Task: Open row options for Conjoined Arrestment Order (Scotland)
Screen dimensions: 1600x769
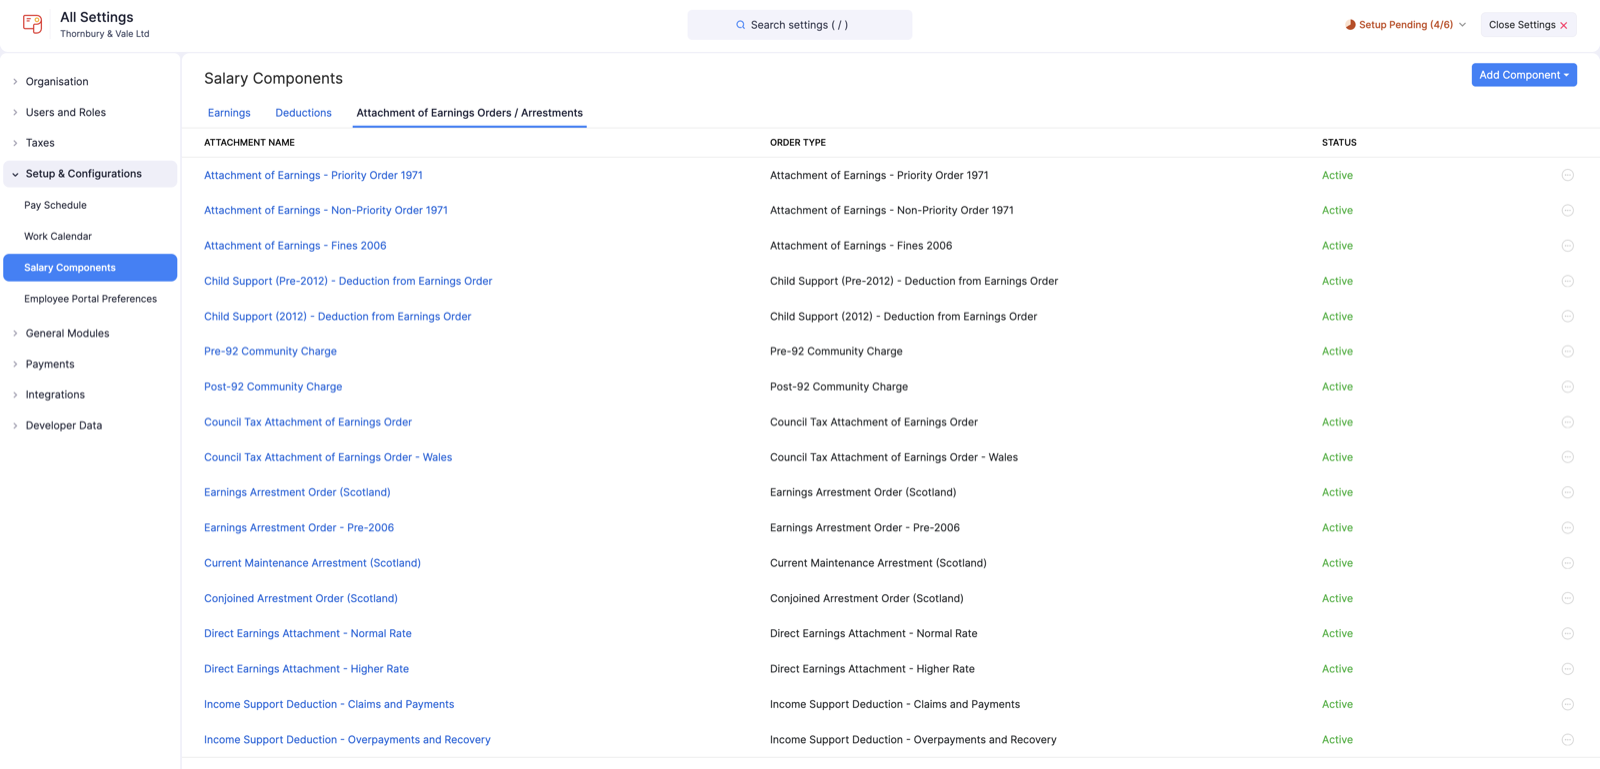Action: pyautogui.click(x=1567, y=598)
